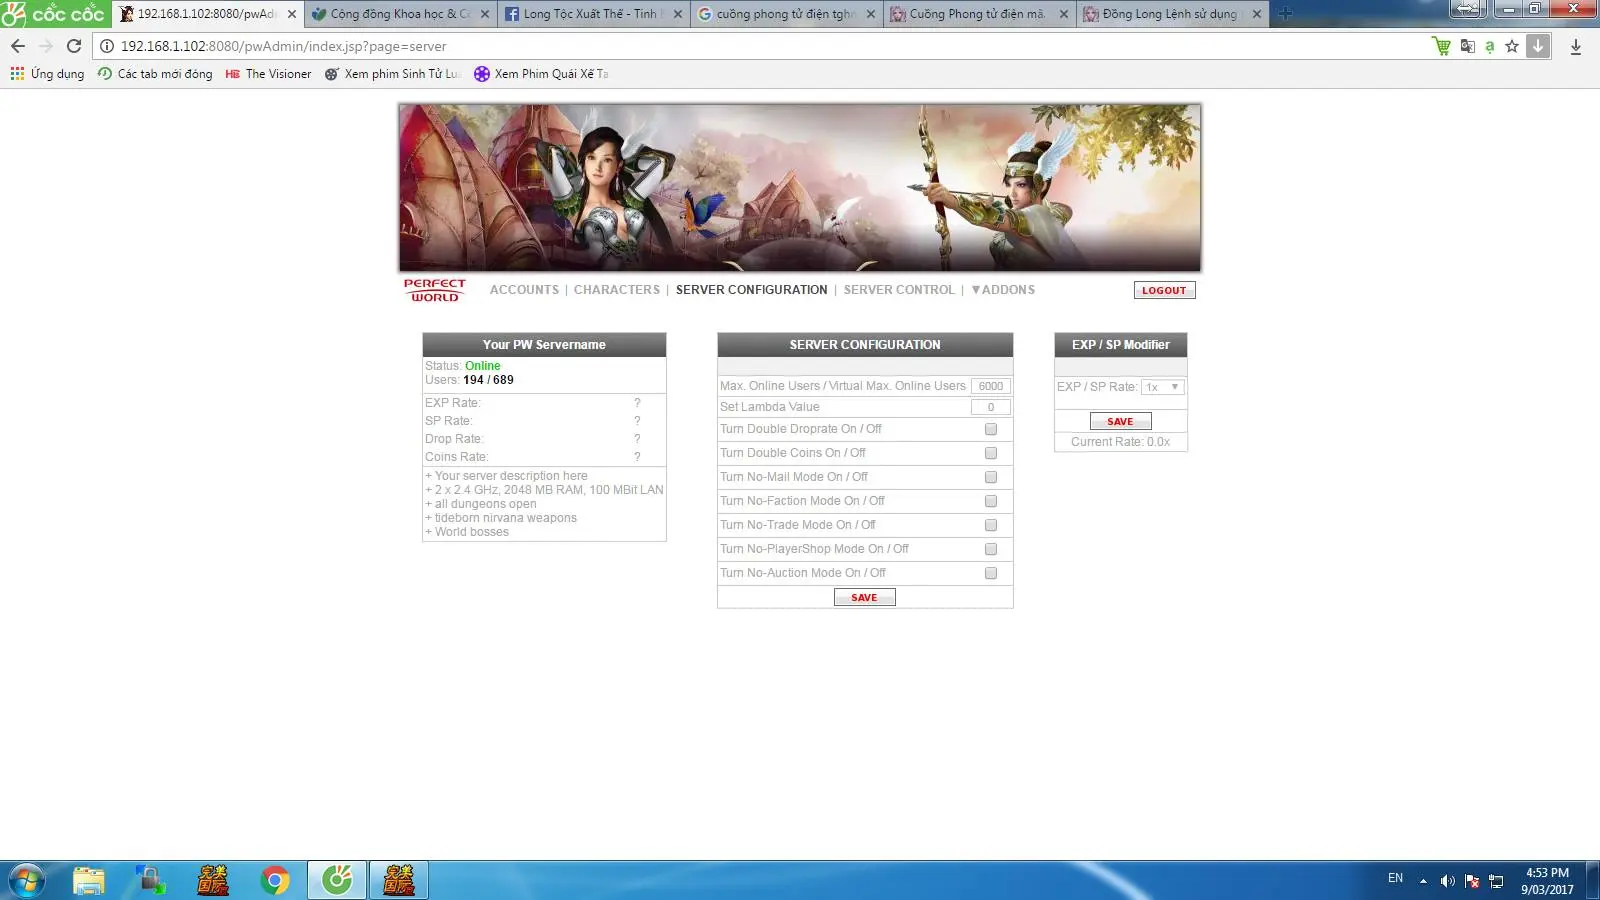Open Các tab mới đóng bookmark
The height and width of the screenshot is (900, 1600).
tap(155, 74)
